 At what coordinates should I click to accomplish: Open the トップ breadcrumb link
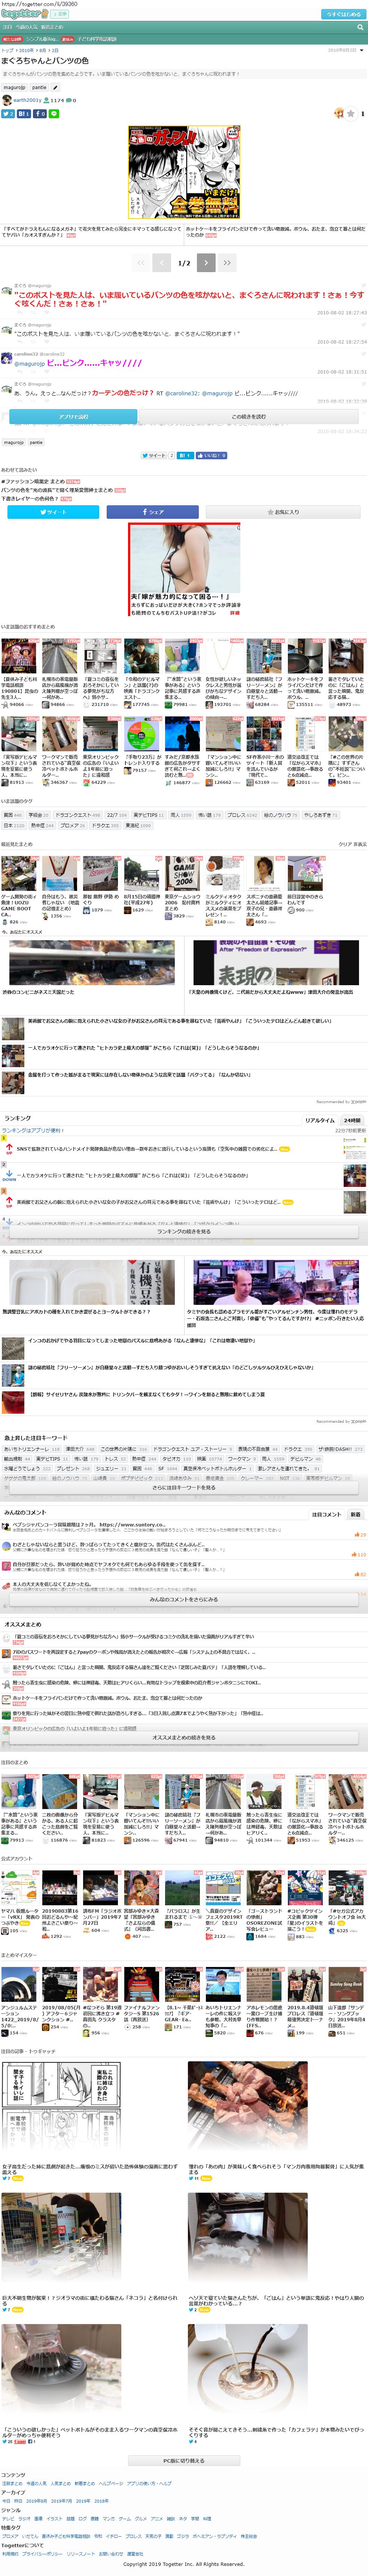(x=7, y=50)
